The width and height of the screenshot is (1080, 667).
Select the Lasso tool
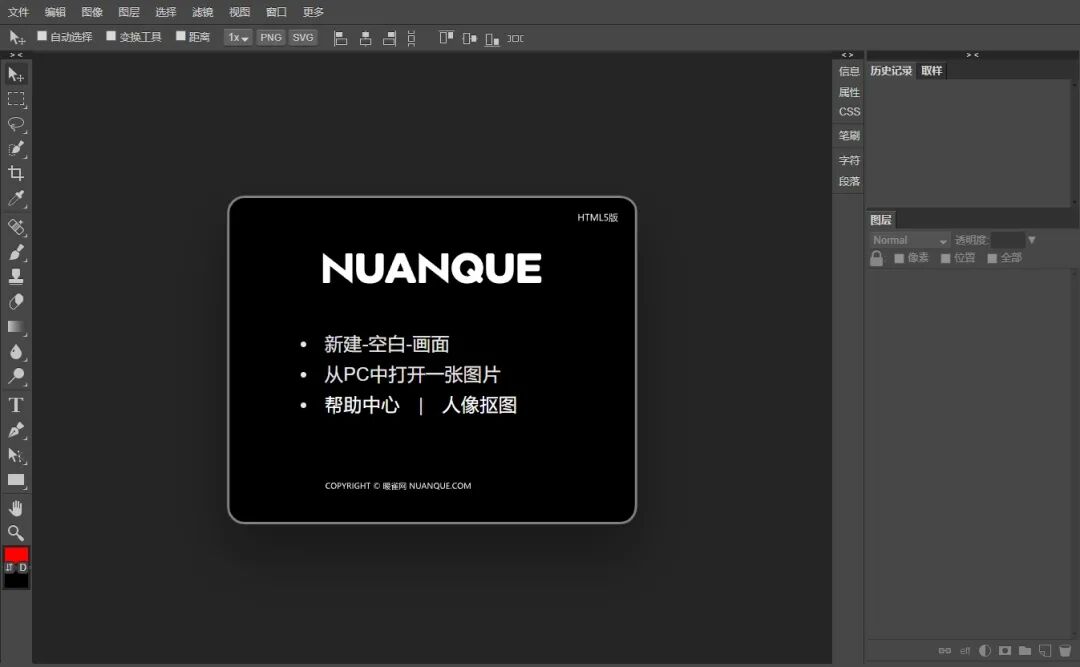pyautogui.click(x=16, y=124)
